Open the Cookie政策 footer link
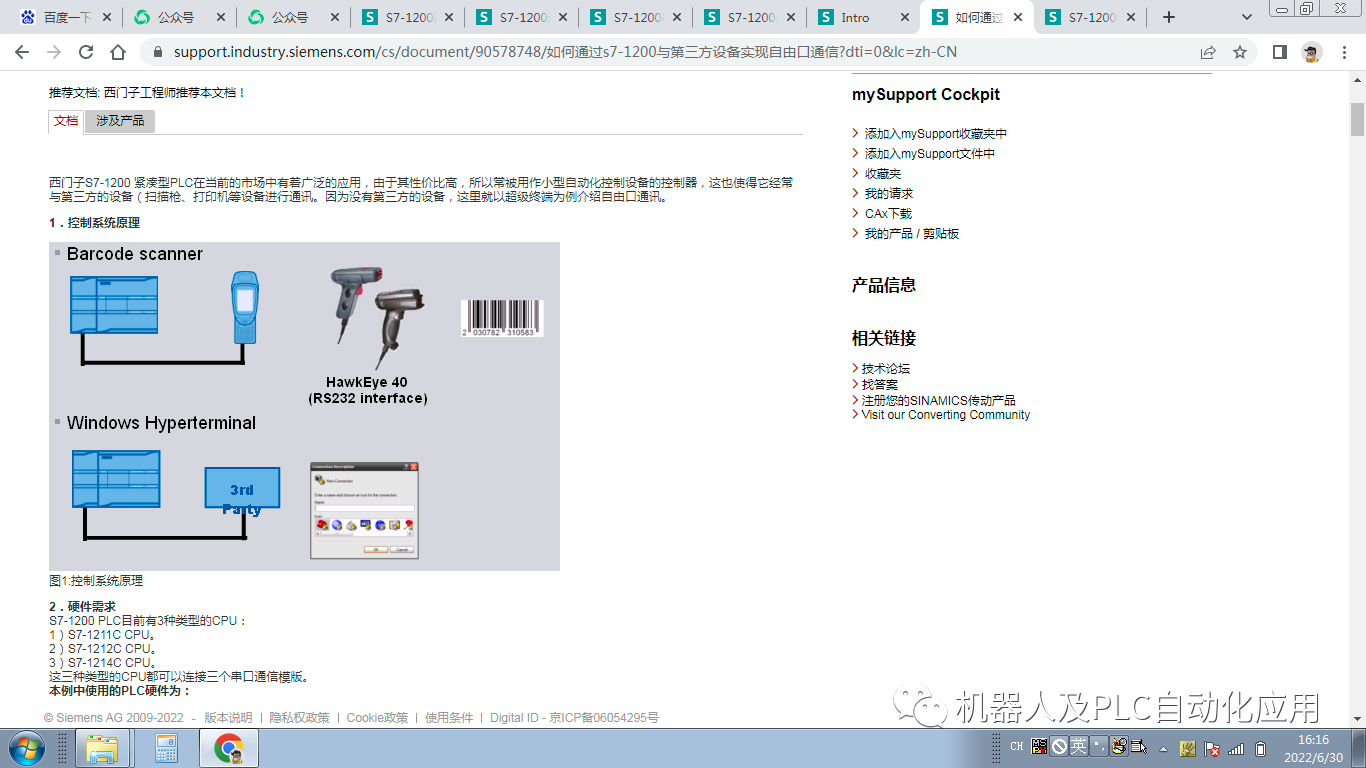 [x=377, y=718]
